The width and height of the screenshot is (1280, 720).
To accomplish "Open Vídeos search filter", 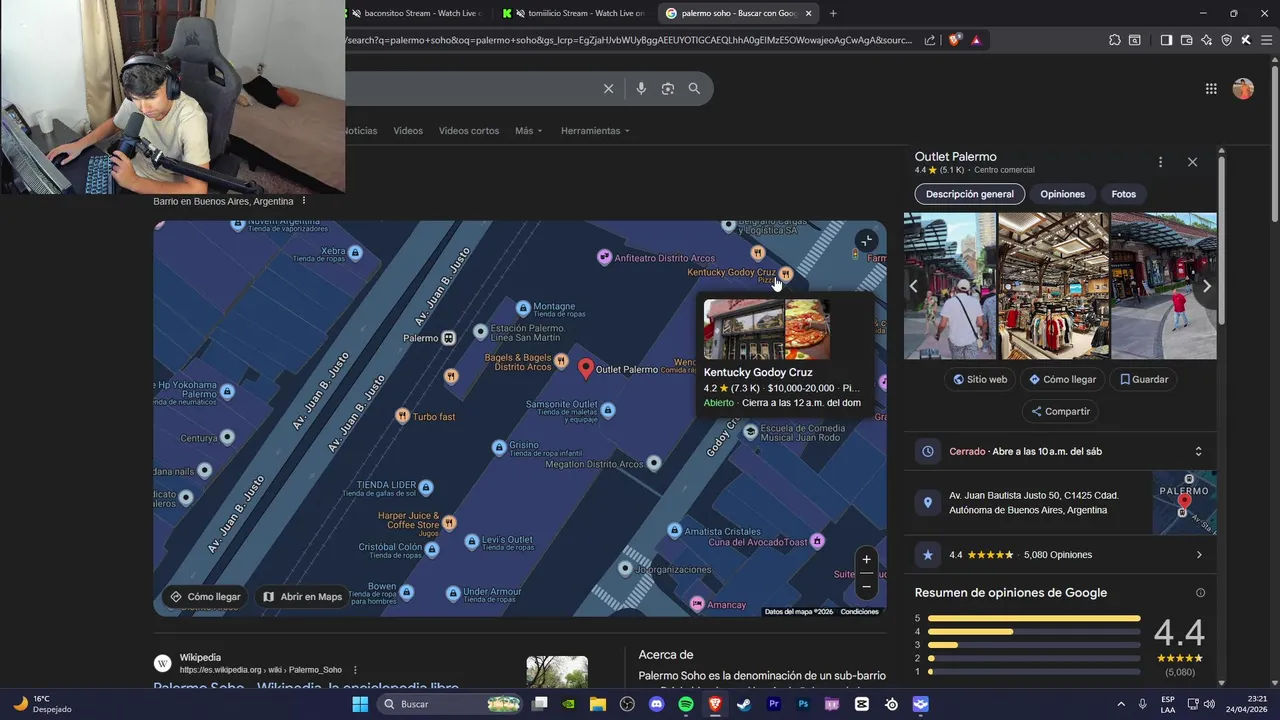I will (x=408, y=131).
